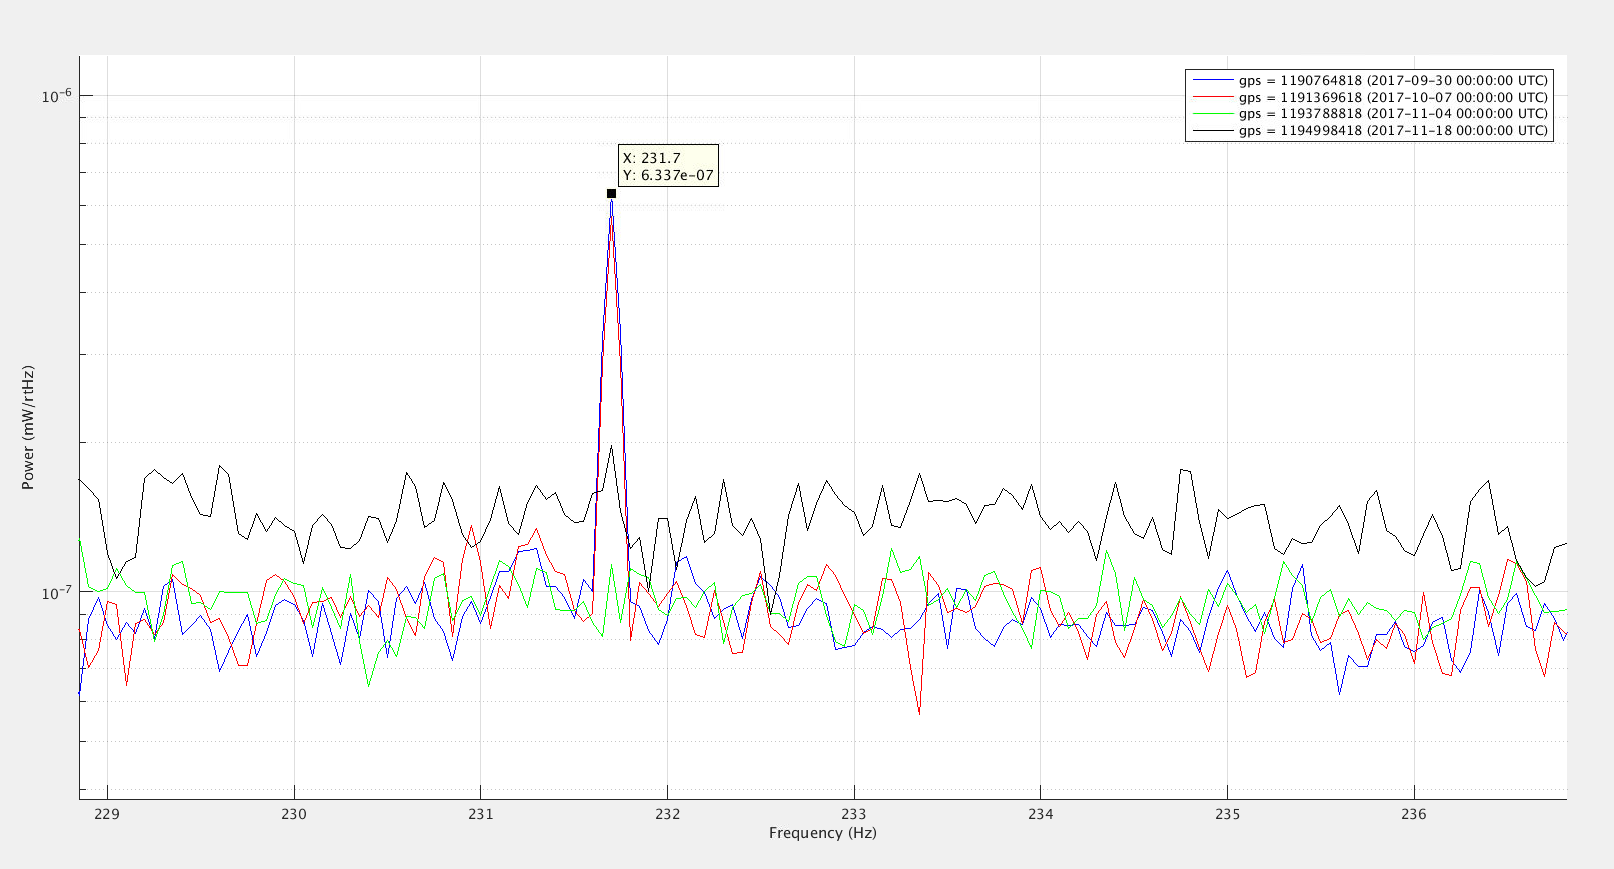The height and width of the screenshot is (869, 1614).
Task: Click the green line sample in the legend
Action: point(1212,114)
